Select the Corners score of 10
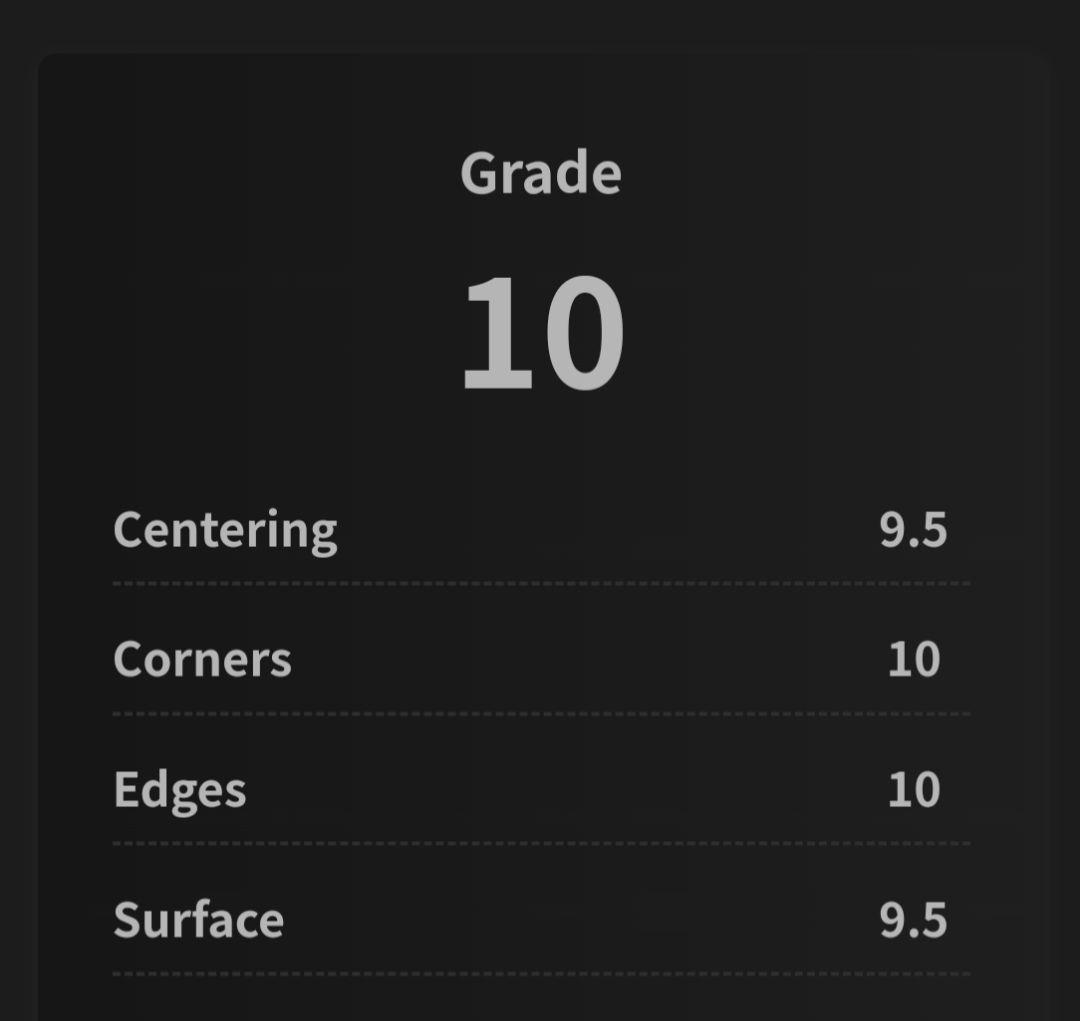 pyautogui.click(x=914, y=660)
